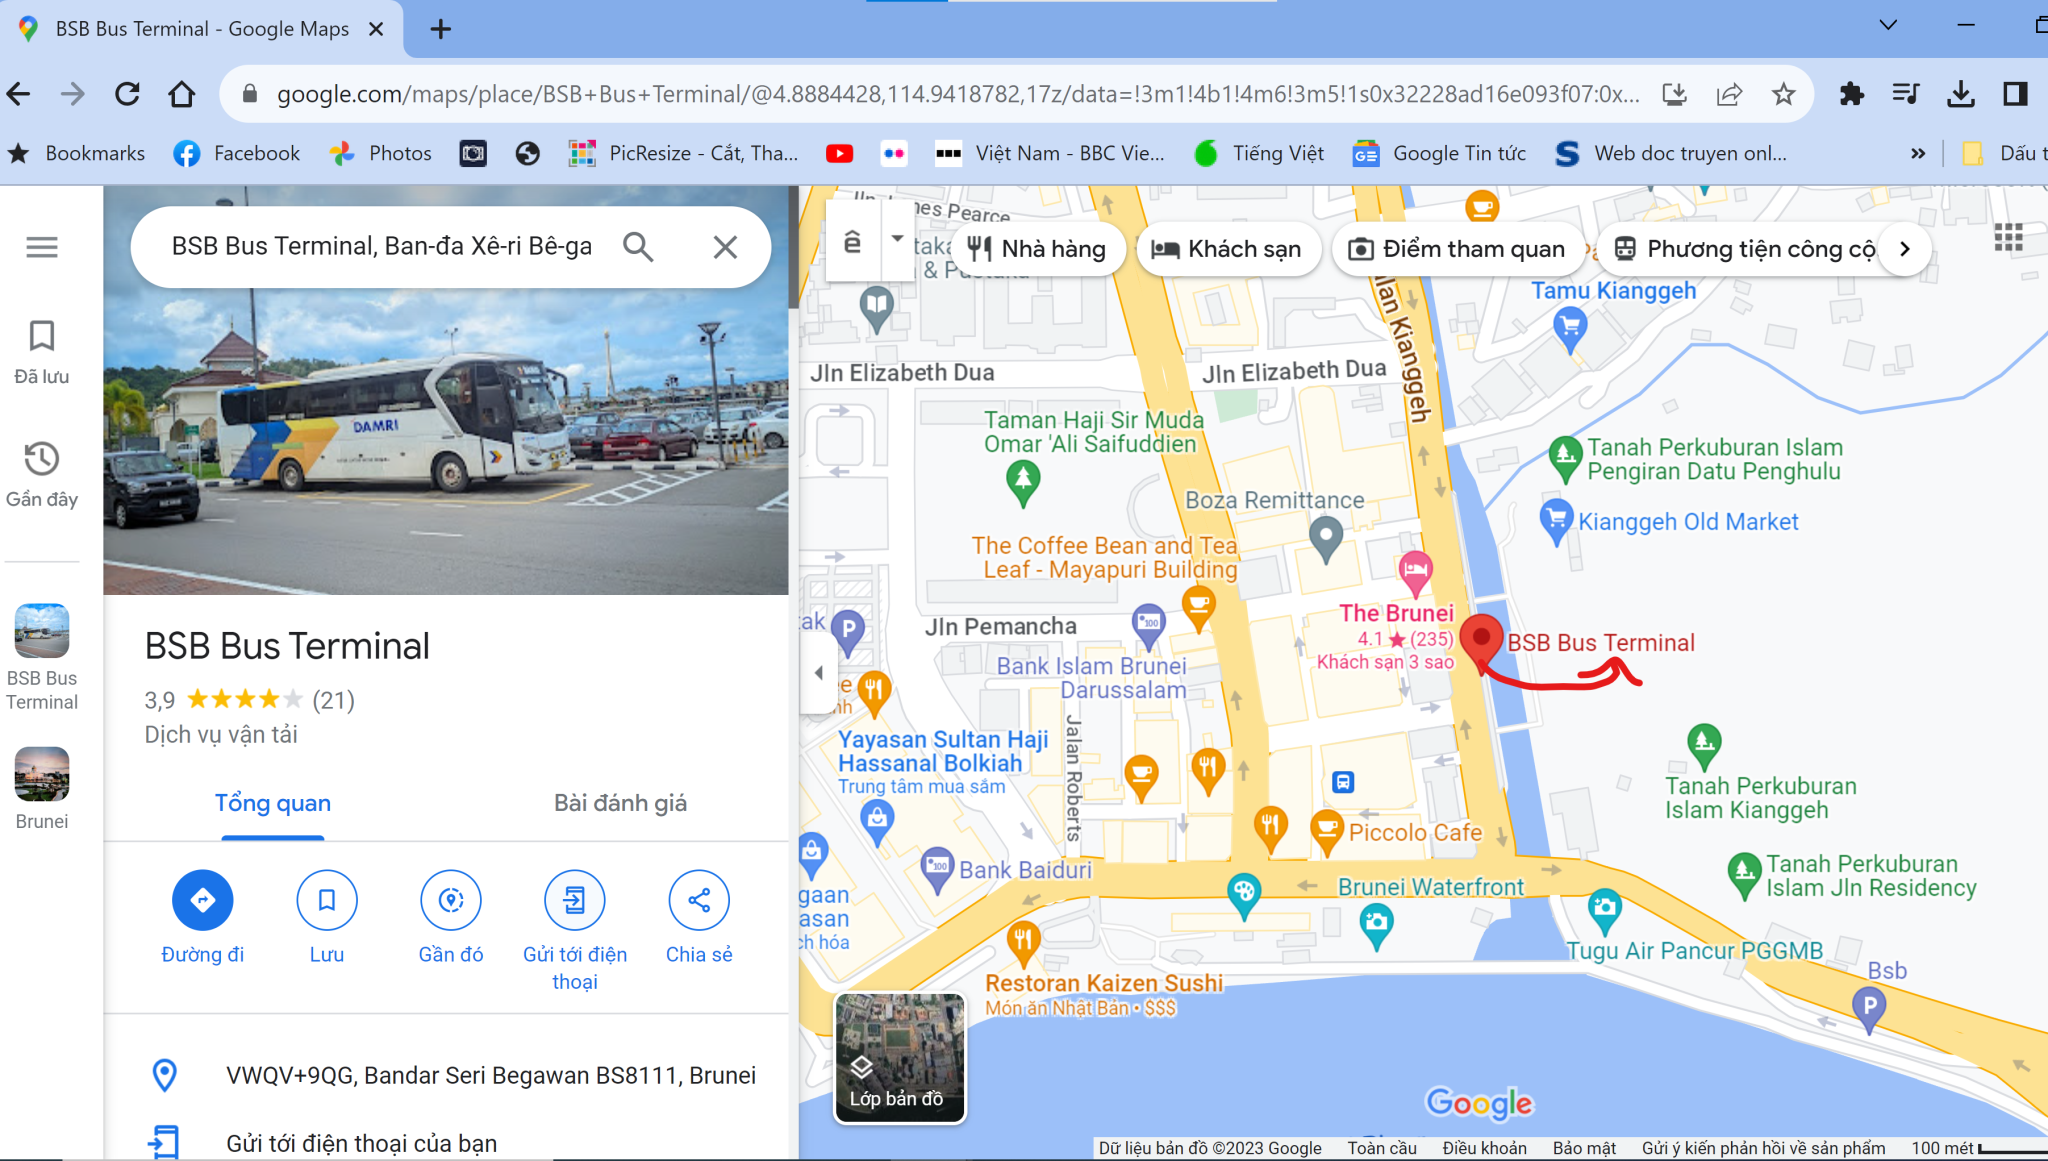Open the Google Maps hamburger menu
Screen dimensions: 2048x1161
pyautogui.click(x=41, y=247)
